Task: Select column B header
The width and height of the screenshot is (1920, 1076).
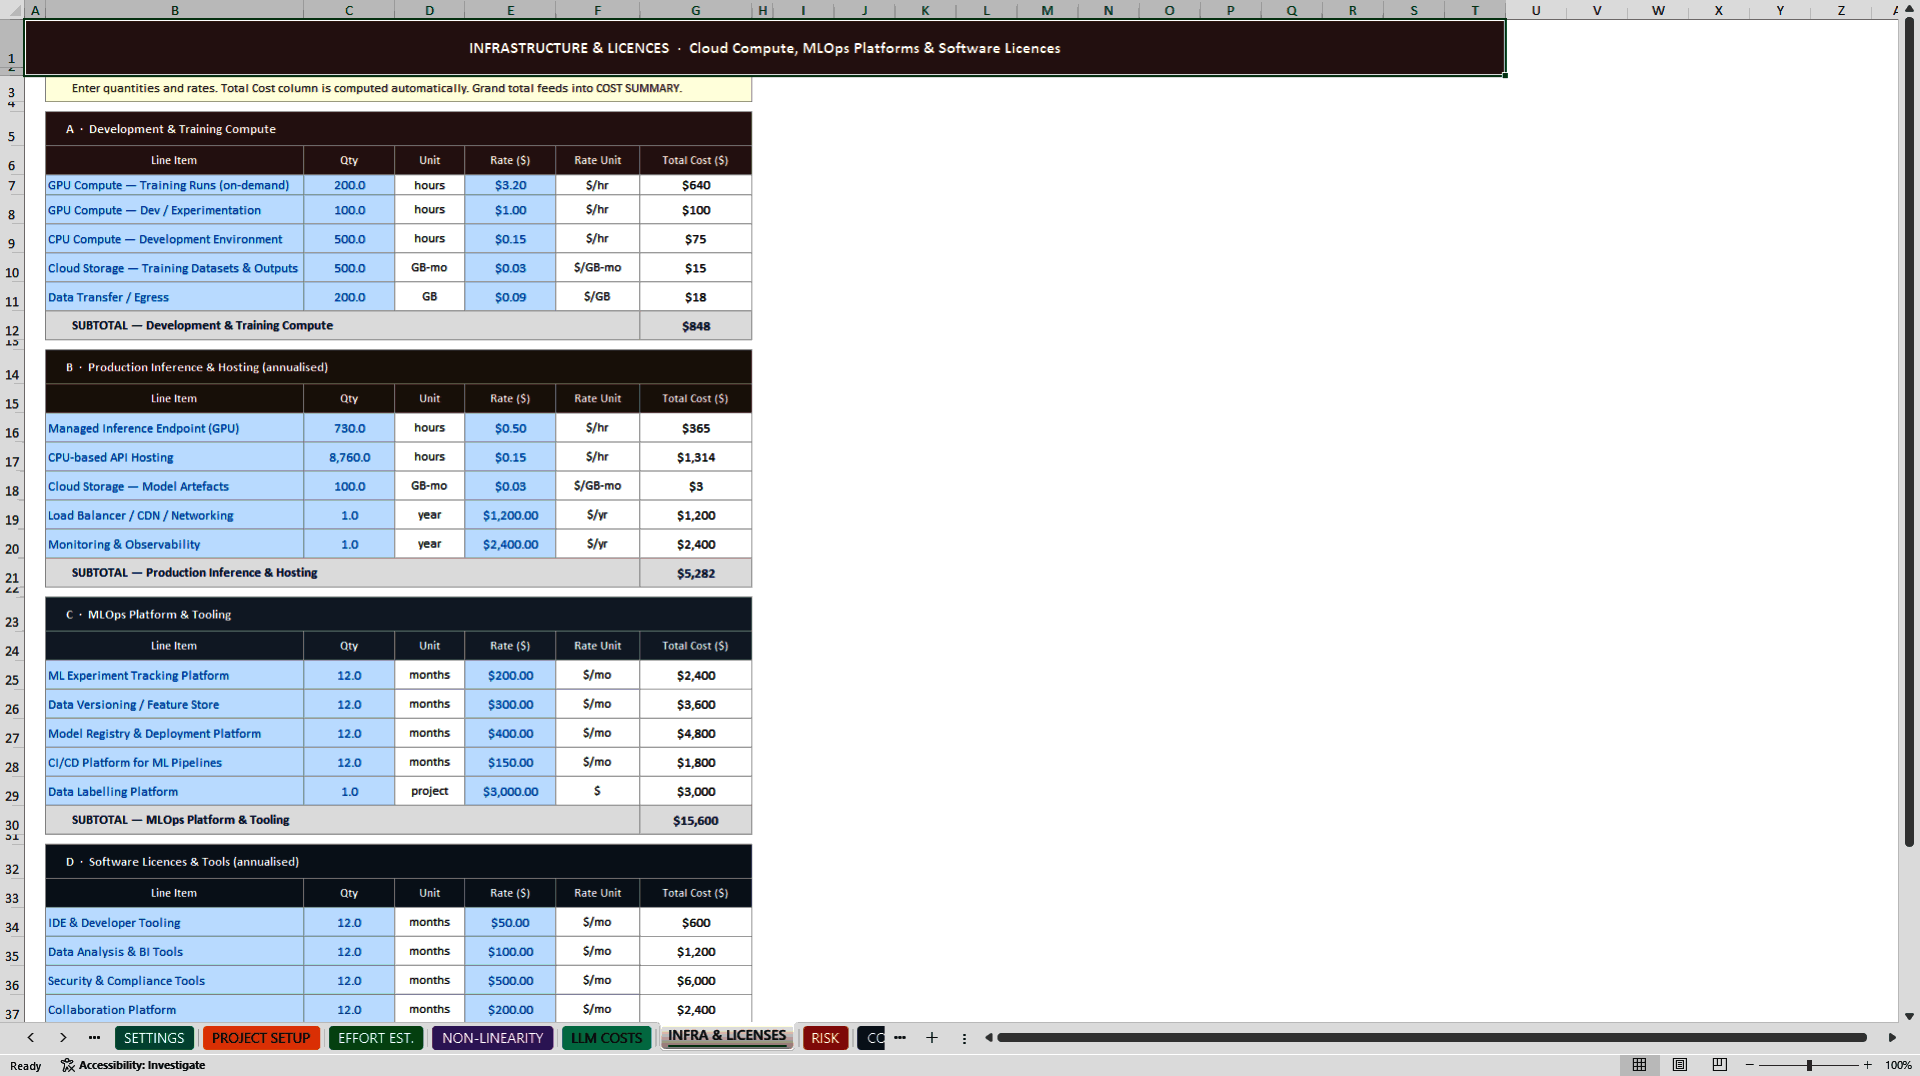Action: (x=174, y=10)
